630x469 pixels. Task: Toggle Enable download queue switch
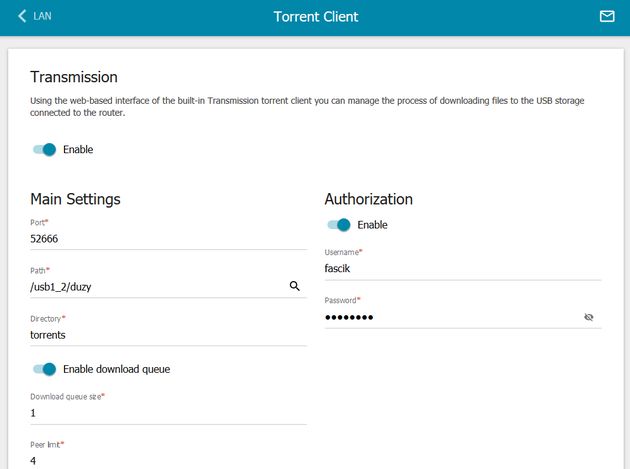pyautogui.click(x=44, y=369)
